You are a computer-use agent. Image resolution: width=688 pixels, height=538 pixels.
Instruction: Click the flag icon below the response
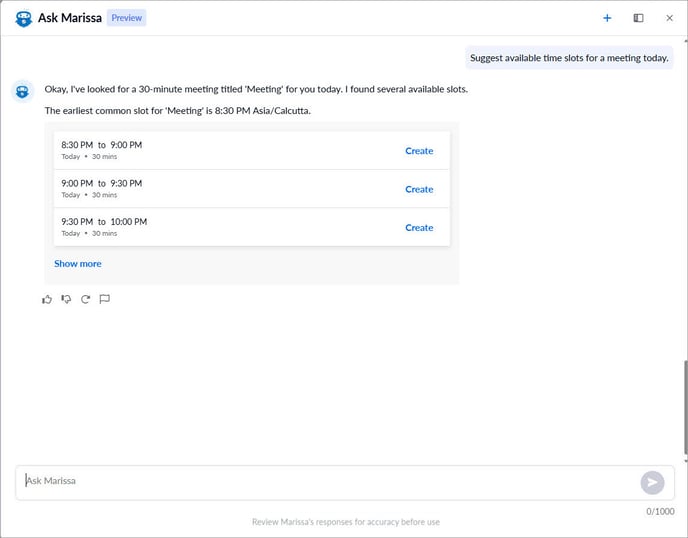pos(105,299)
